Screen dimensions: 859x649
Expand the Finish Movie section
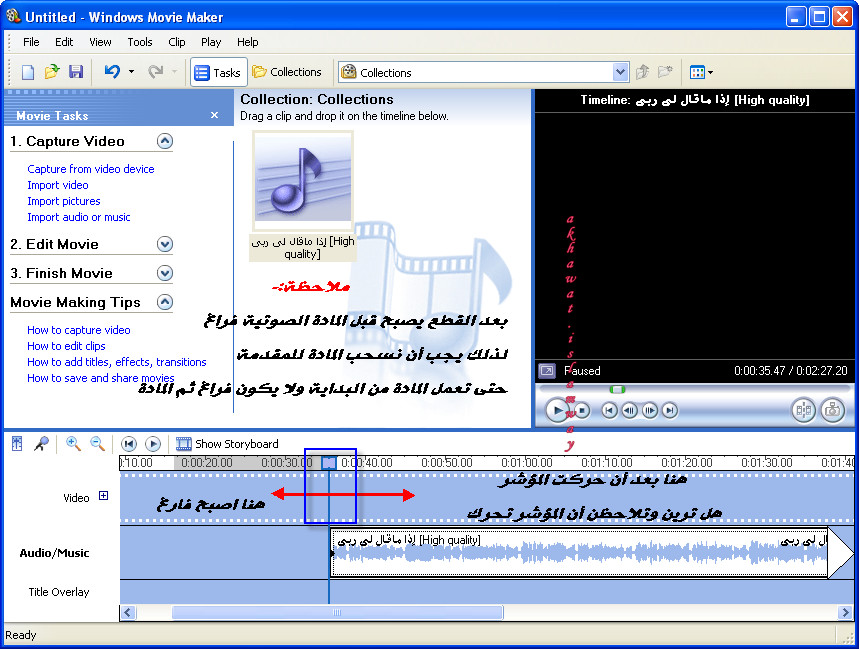pos(165,273)
